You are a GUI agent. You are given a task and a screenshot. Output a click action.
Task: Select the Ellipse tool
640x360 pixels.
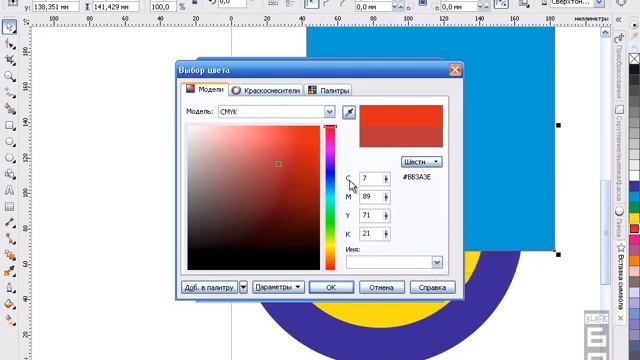click(9, 142)
